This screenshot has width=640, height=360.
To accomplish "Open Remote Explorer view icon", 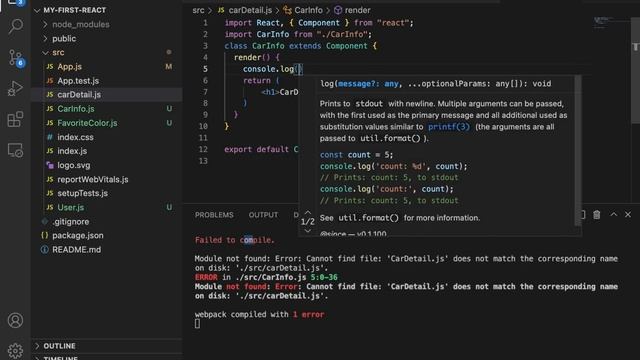I will [16, 150].
